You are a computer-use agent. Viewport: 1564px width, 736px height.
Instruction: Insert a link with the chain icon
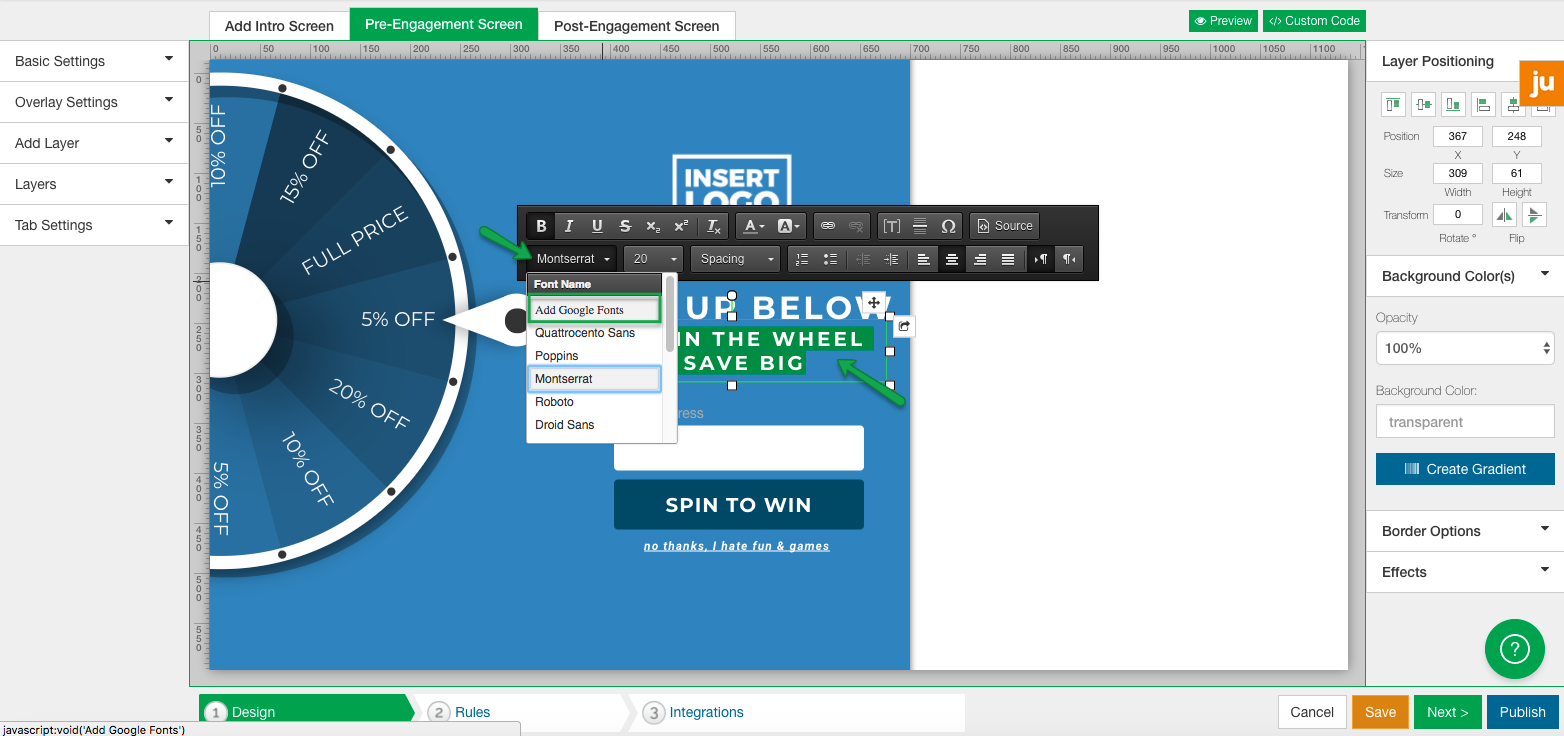tap(828, 226)
